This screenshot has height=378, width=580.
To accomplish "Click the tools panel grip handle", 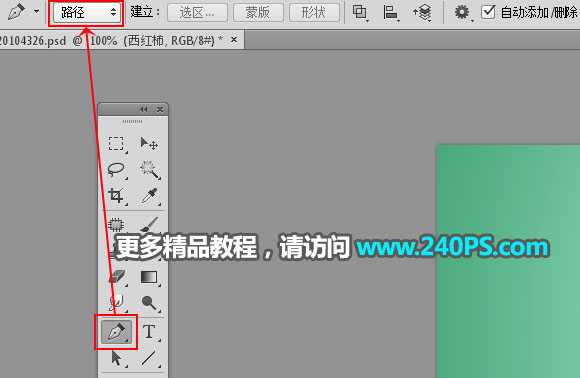I will 132,121.
